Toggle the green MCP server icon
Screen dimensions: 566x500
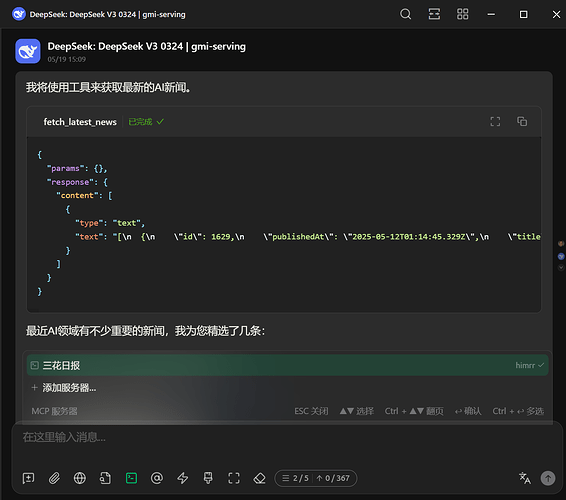coord(131,478)
